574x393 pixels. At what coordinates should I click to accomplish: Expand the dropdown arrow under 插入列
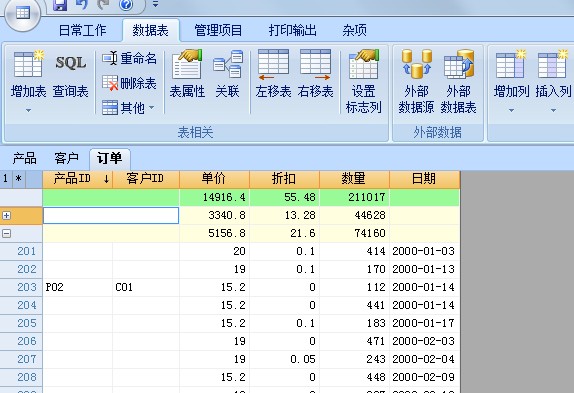[x=553, y=110]
